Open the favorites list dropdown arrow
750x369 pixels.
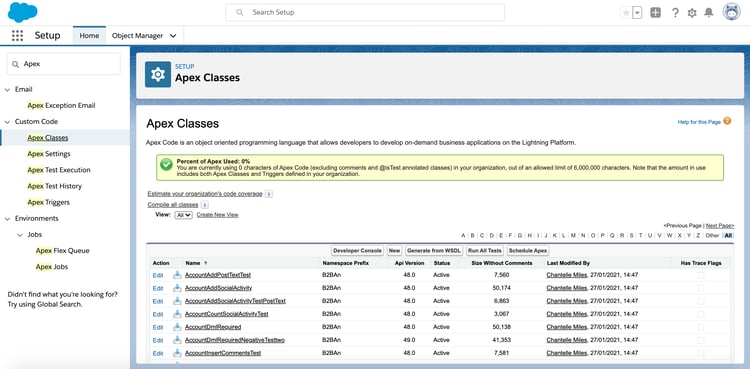point(637,13)
